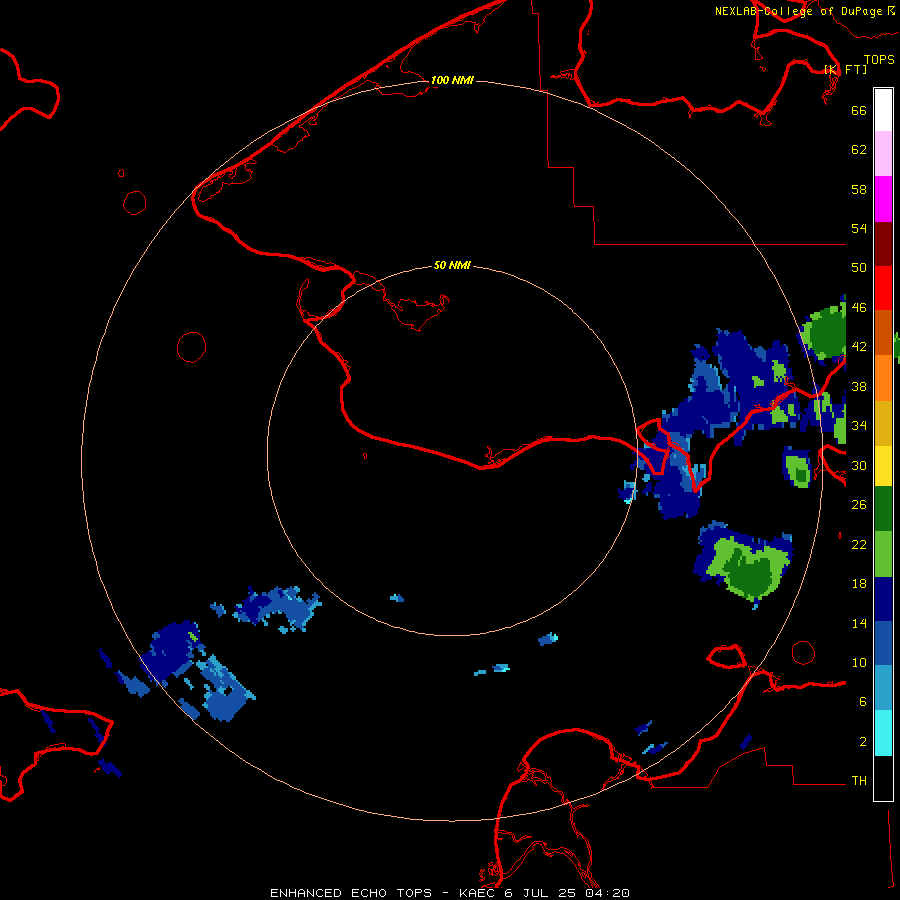Screen dimensions: 900x900
Task: Click the '26' legend value
Action: (x=859, y=505)
